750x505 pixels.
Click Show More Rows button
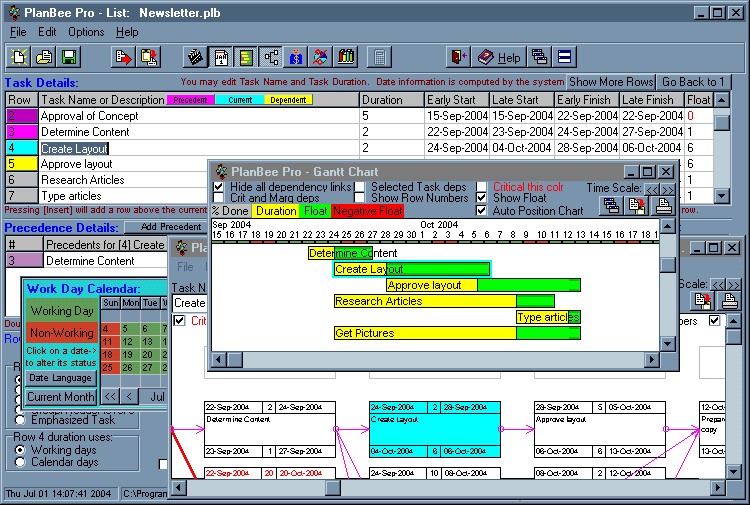coord(612,82)
